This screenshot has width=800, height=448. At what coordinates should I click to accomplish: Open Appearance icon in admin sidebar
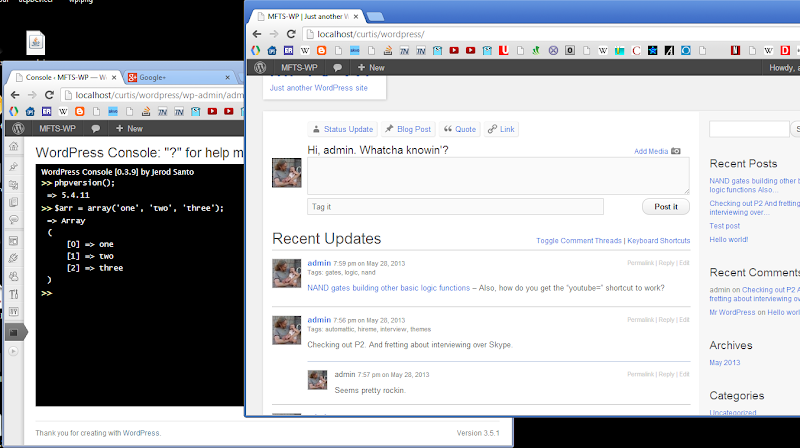tap(13, 240)
